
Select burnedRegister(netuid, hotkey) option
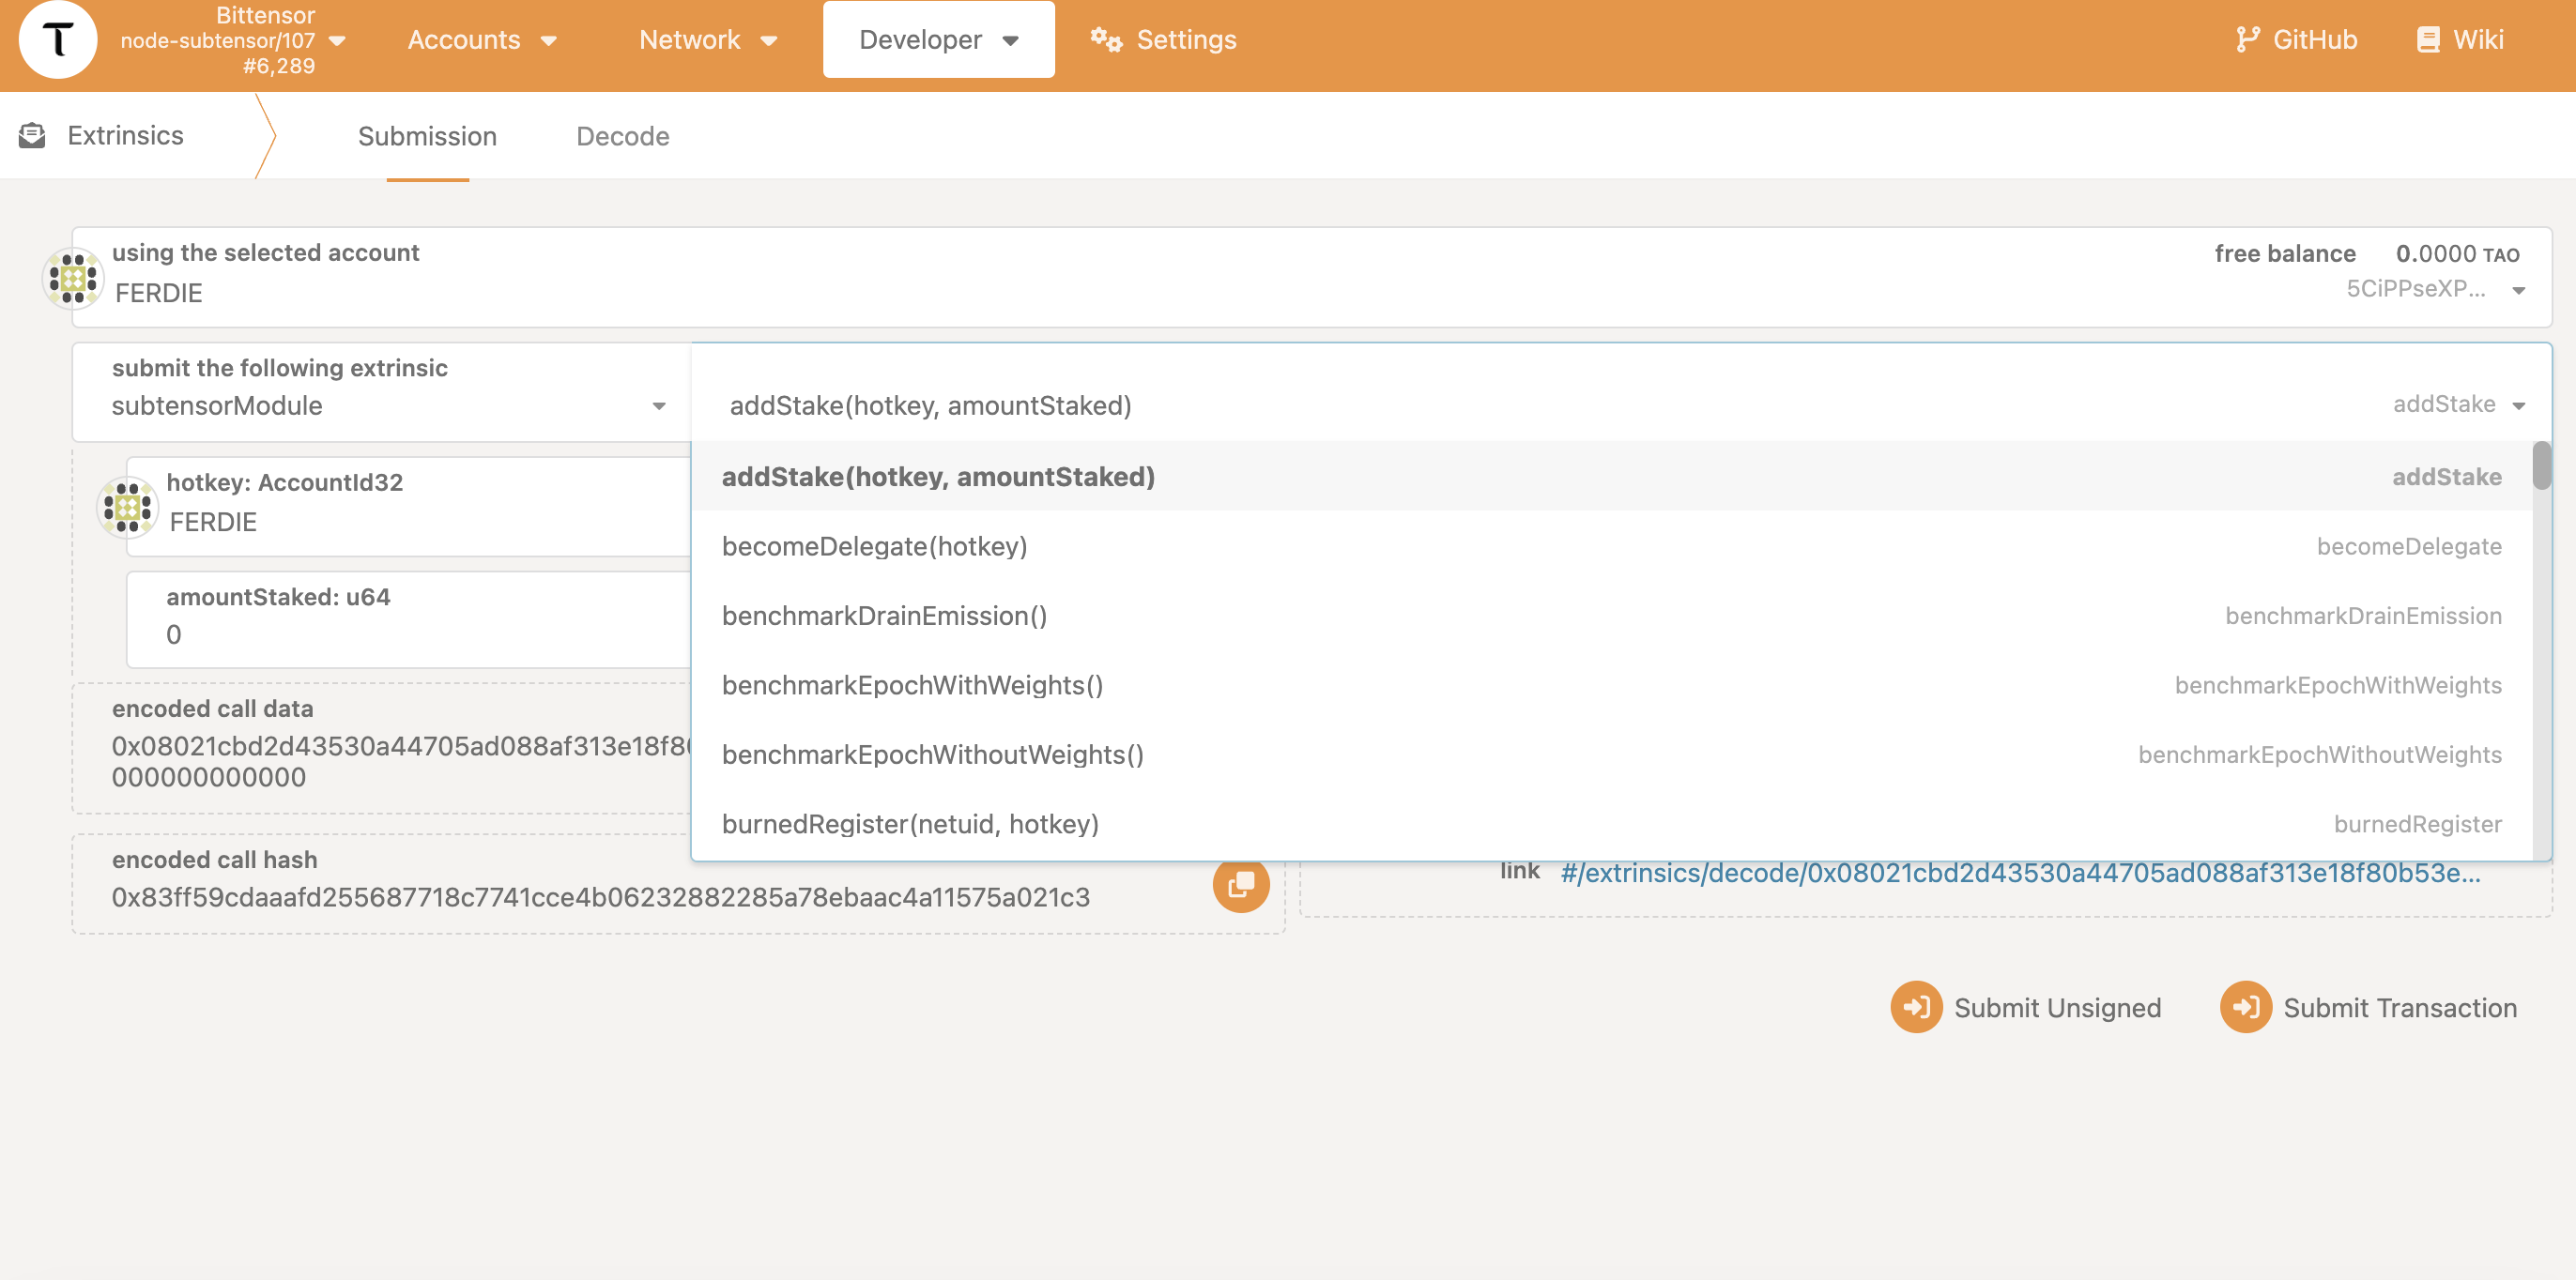coord(910,823)
